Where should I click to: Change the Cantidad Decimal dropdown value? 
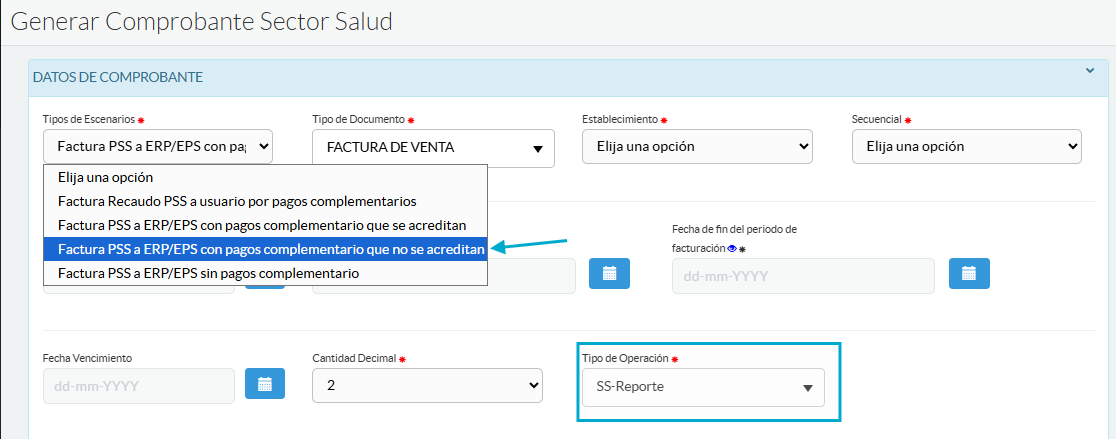click(x=427, y=386)
